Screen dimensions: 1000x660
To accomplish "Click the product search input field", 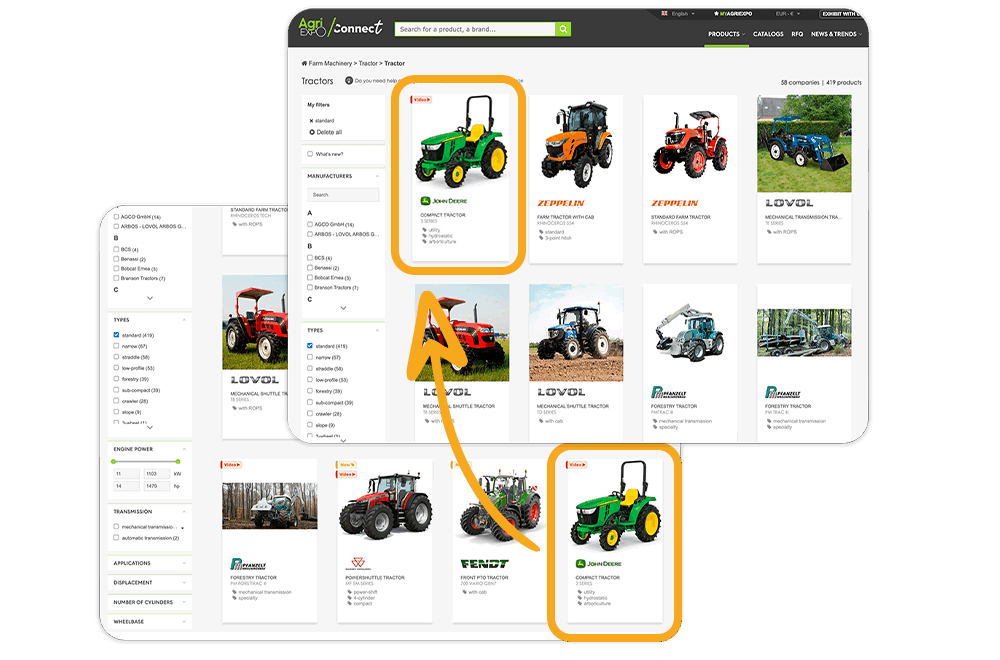I will [475, 29].
